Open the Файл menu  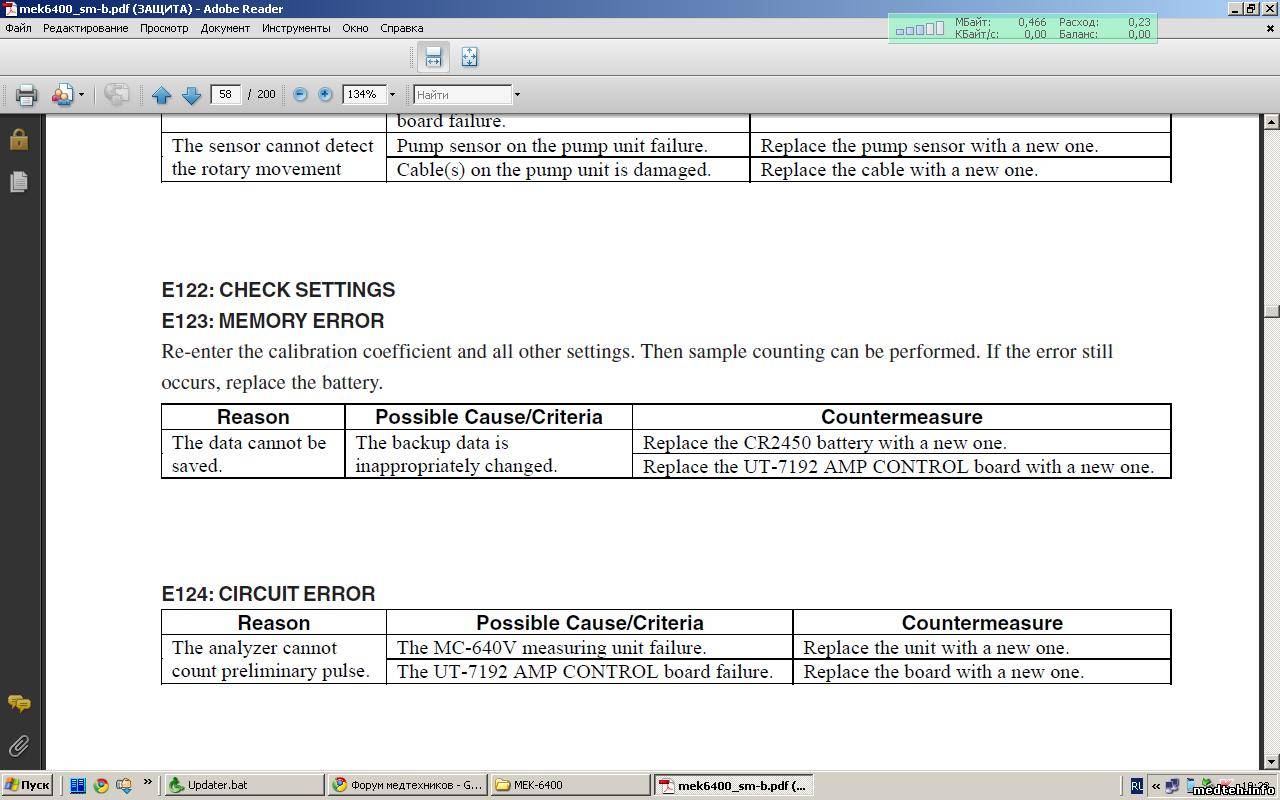tap(18, 28)
